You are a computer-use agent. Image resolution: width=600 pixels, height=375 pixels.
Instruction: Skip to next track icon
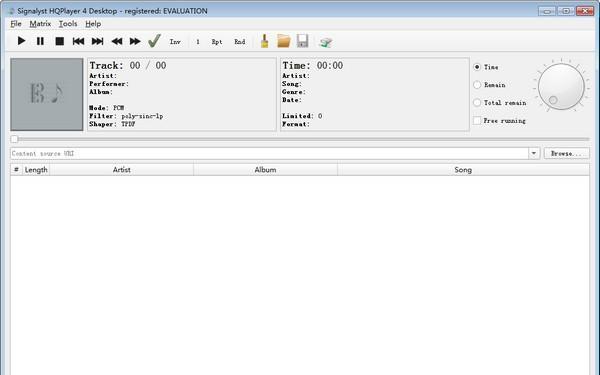97,41
